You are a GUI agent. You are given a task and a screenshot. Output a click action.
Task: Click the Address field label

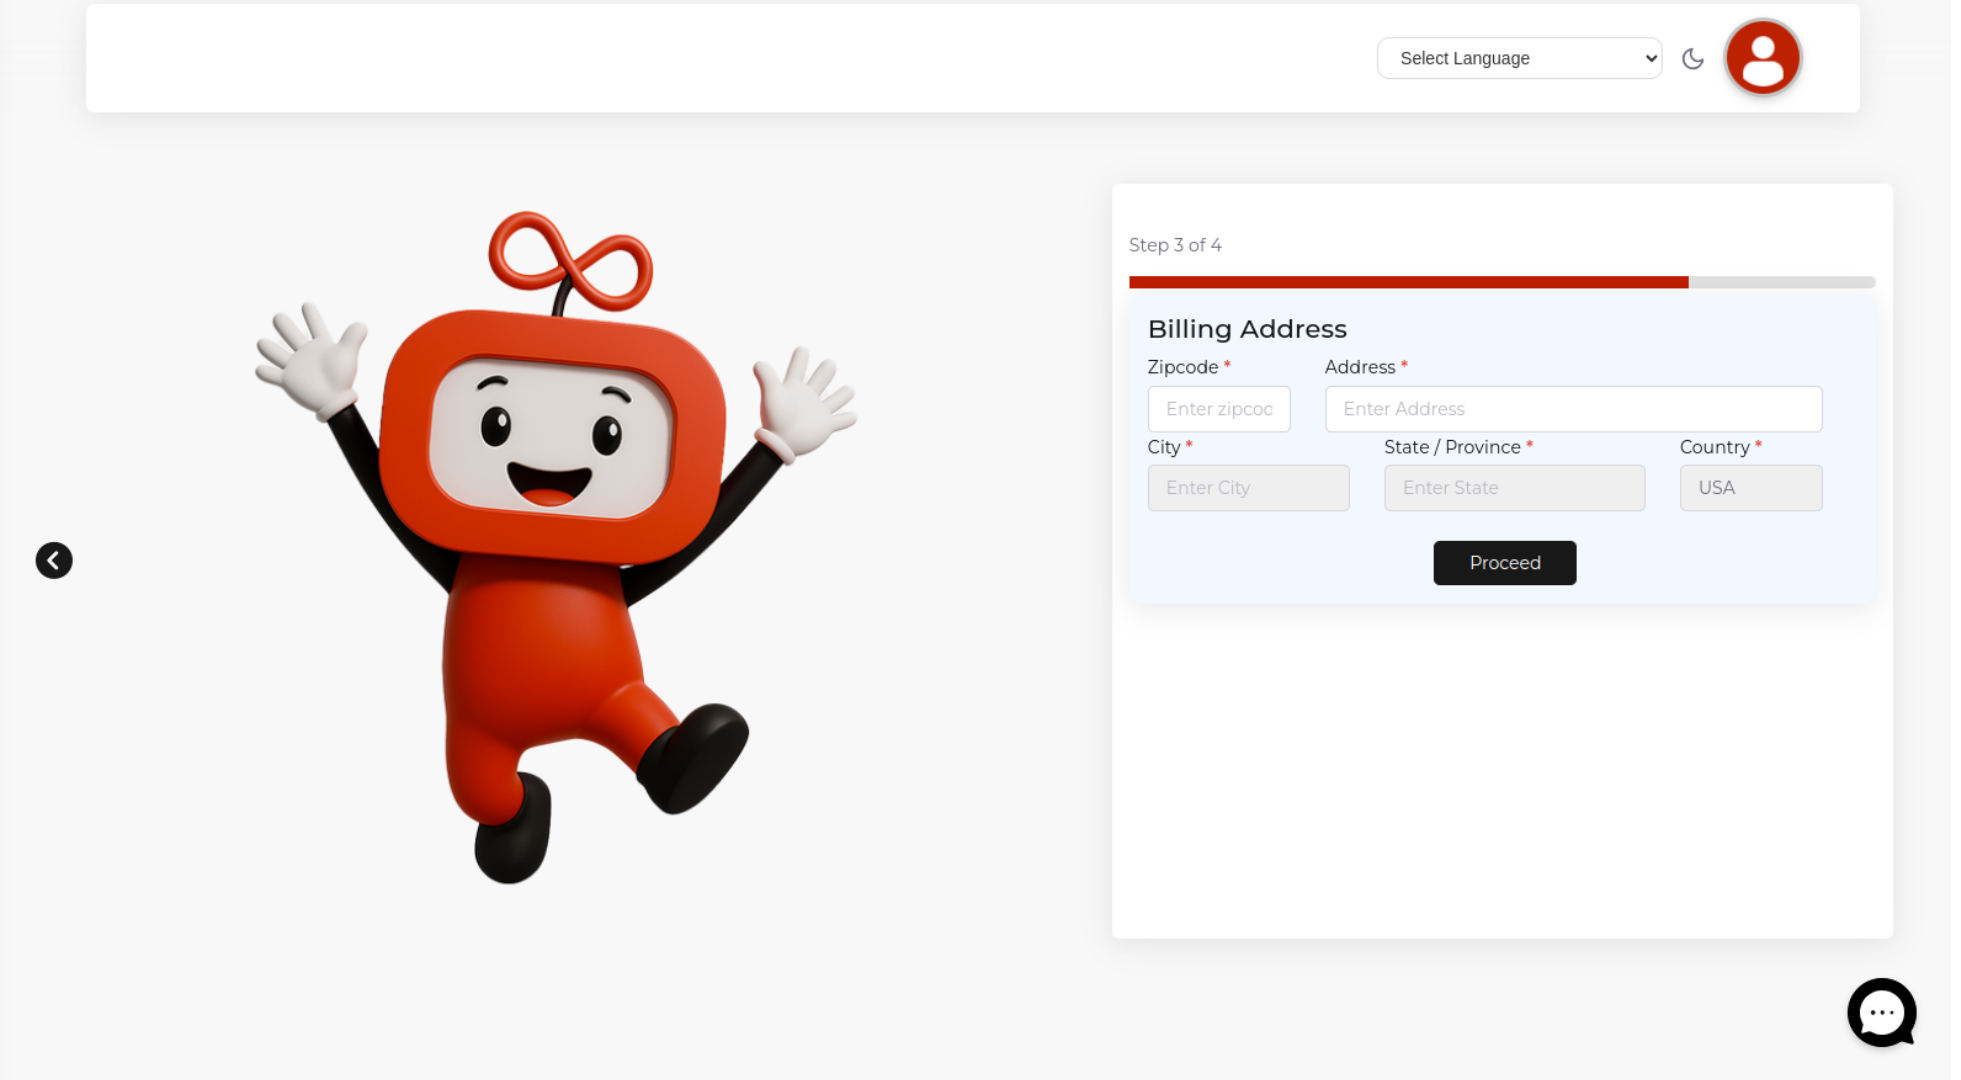click(1359, 367)
